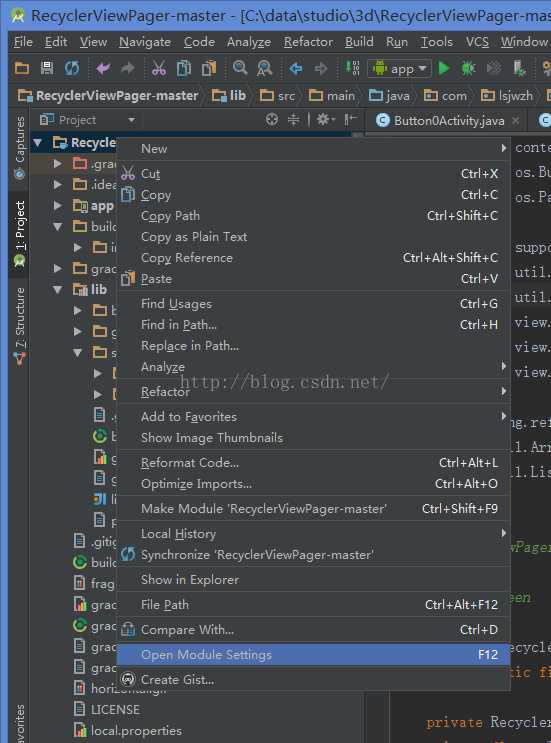Select the Button0Activity.java editor tab

(448, 121)
